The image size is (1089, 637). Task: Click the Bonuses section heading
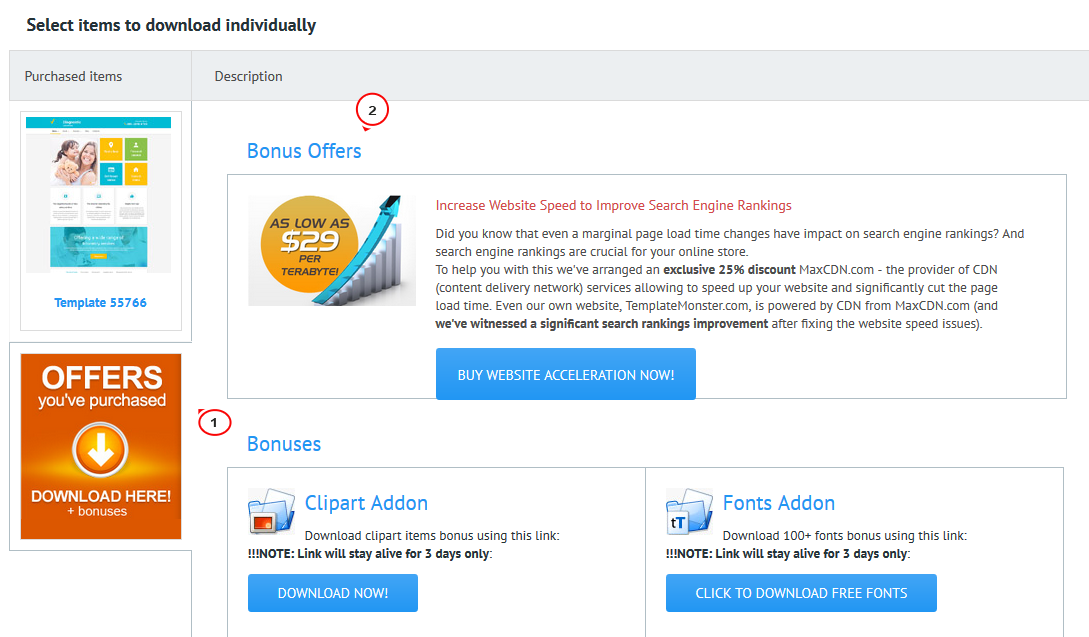[x=284, y=444]
